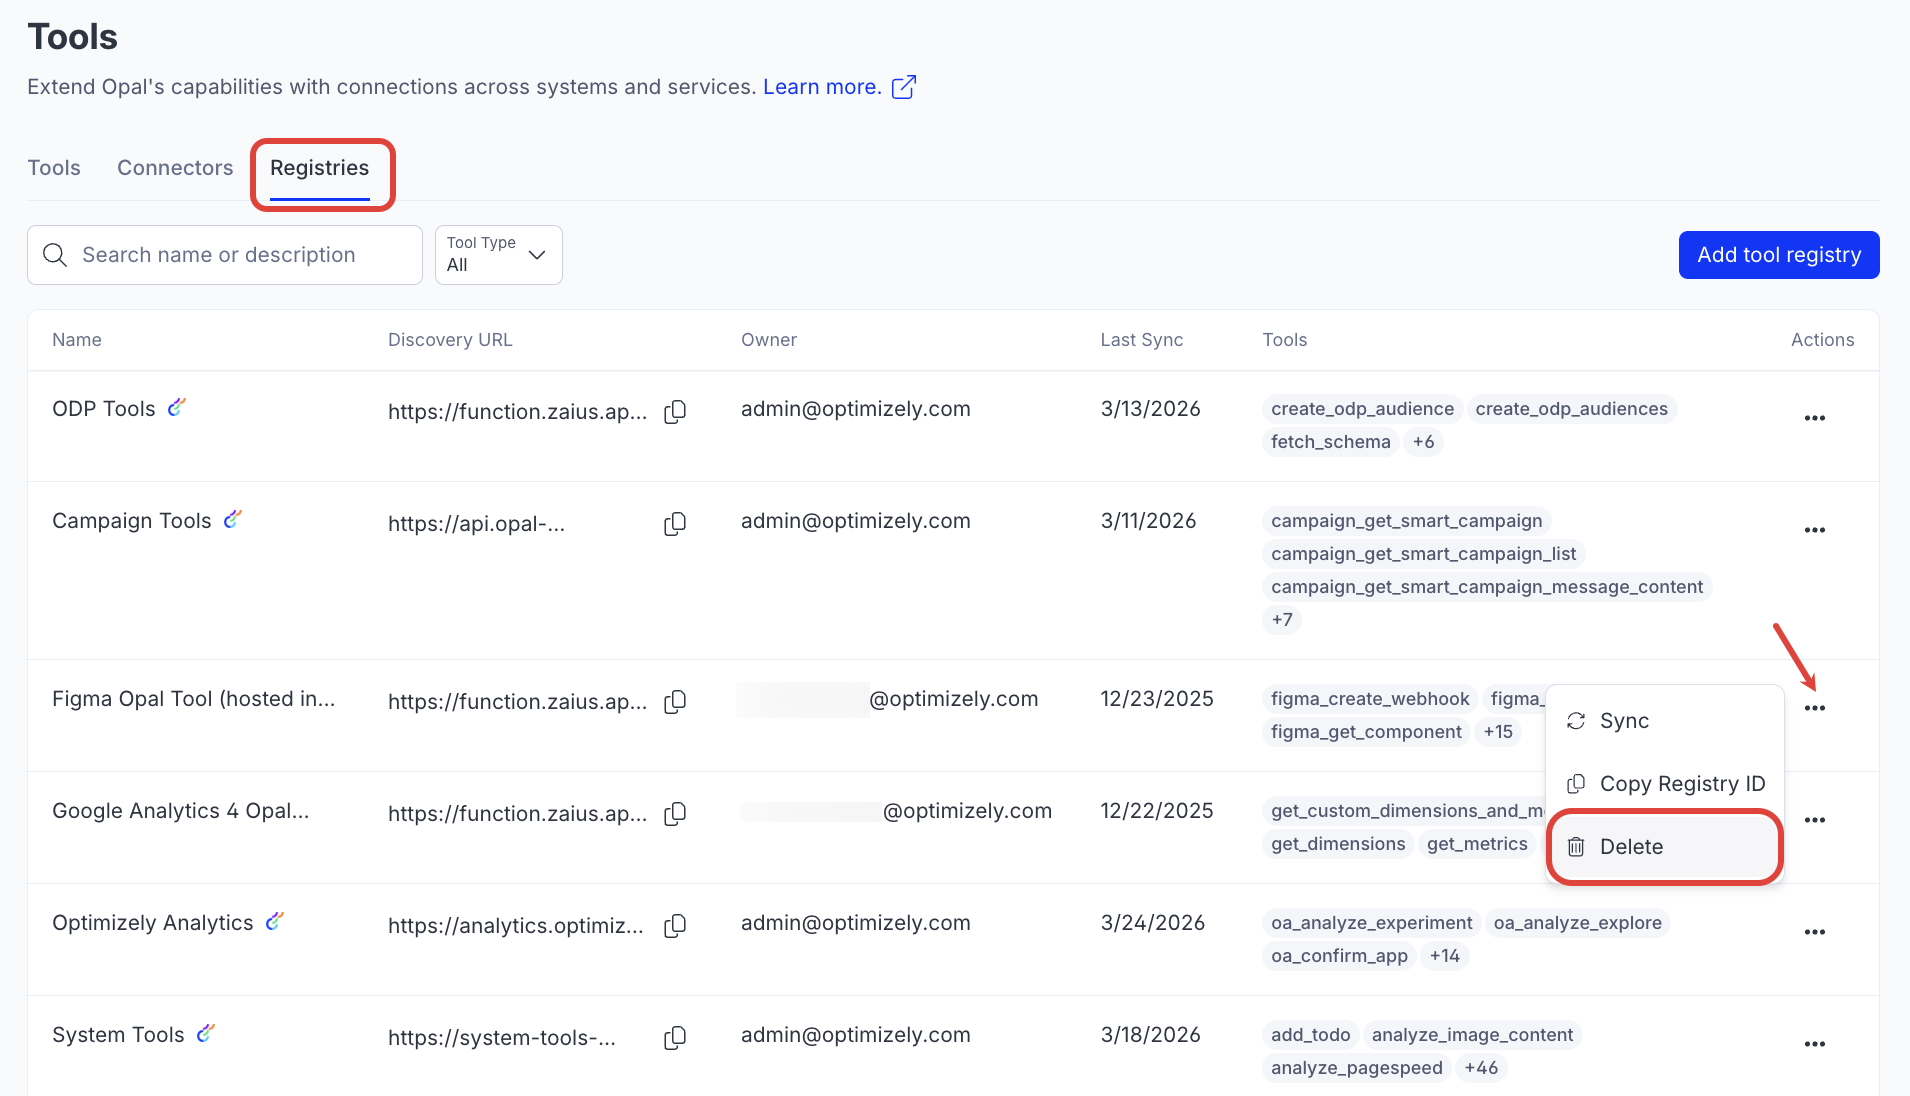Copy the Campaign Tools discovery URL
This screenshot has width=1910, height=1096.
pos(675,524)
